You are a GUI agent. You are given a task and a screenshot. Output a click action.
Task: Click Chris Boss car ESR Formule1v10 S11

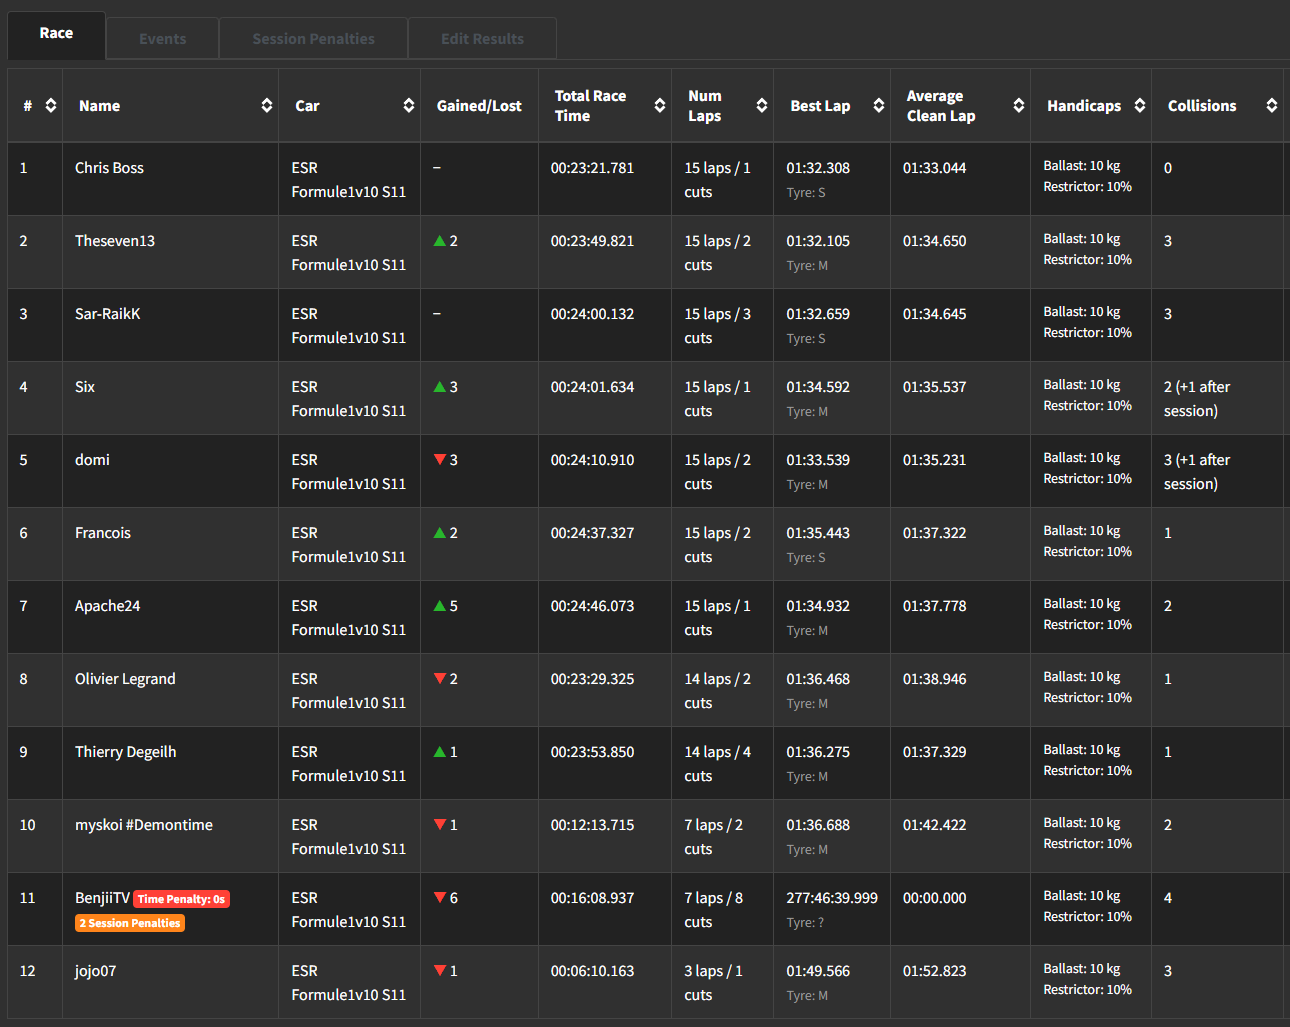[x=349, y=180]
